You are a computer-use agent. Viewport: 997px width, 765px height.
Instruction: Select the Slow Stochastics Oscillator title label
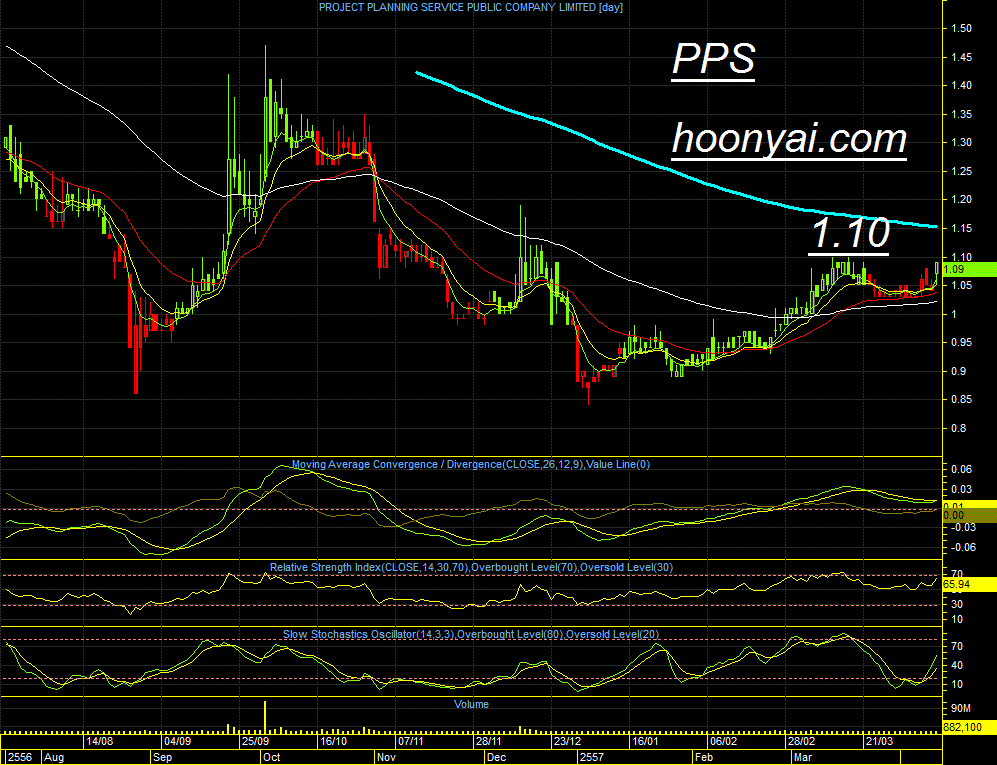tap(471, 635)
